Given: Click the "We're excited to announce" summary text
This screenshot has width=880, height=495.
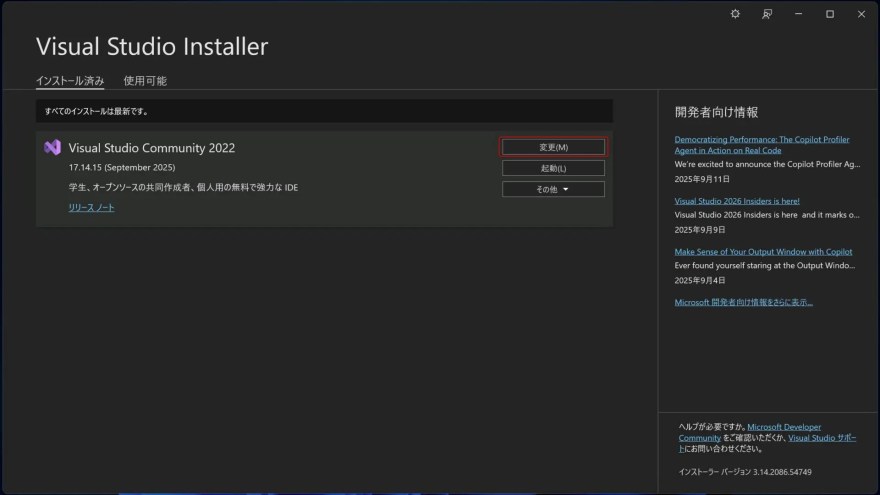Looking at the screenshot, I should [x=767, y=164].
